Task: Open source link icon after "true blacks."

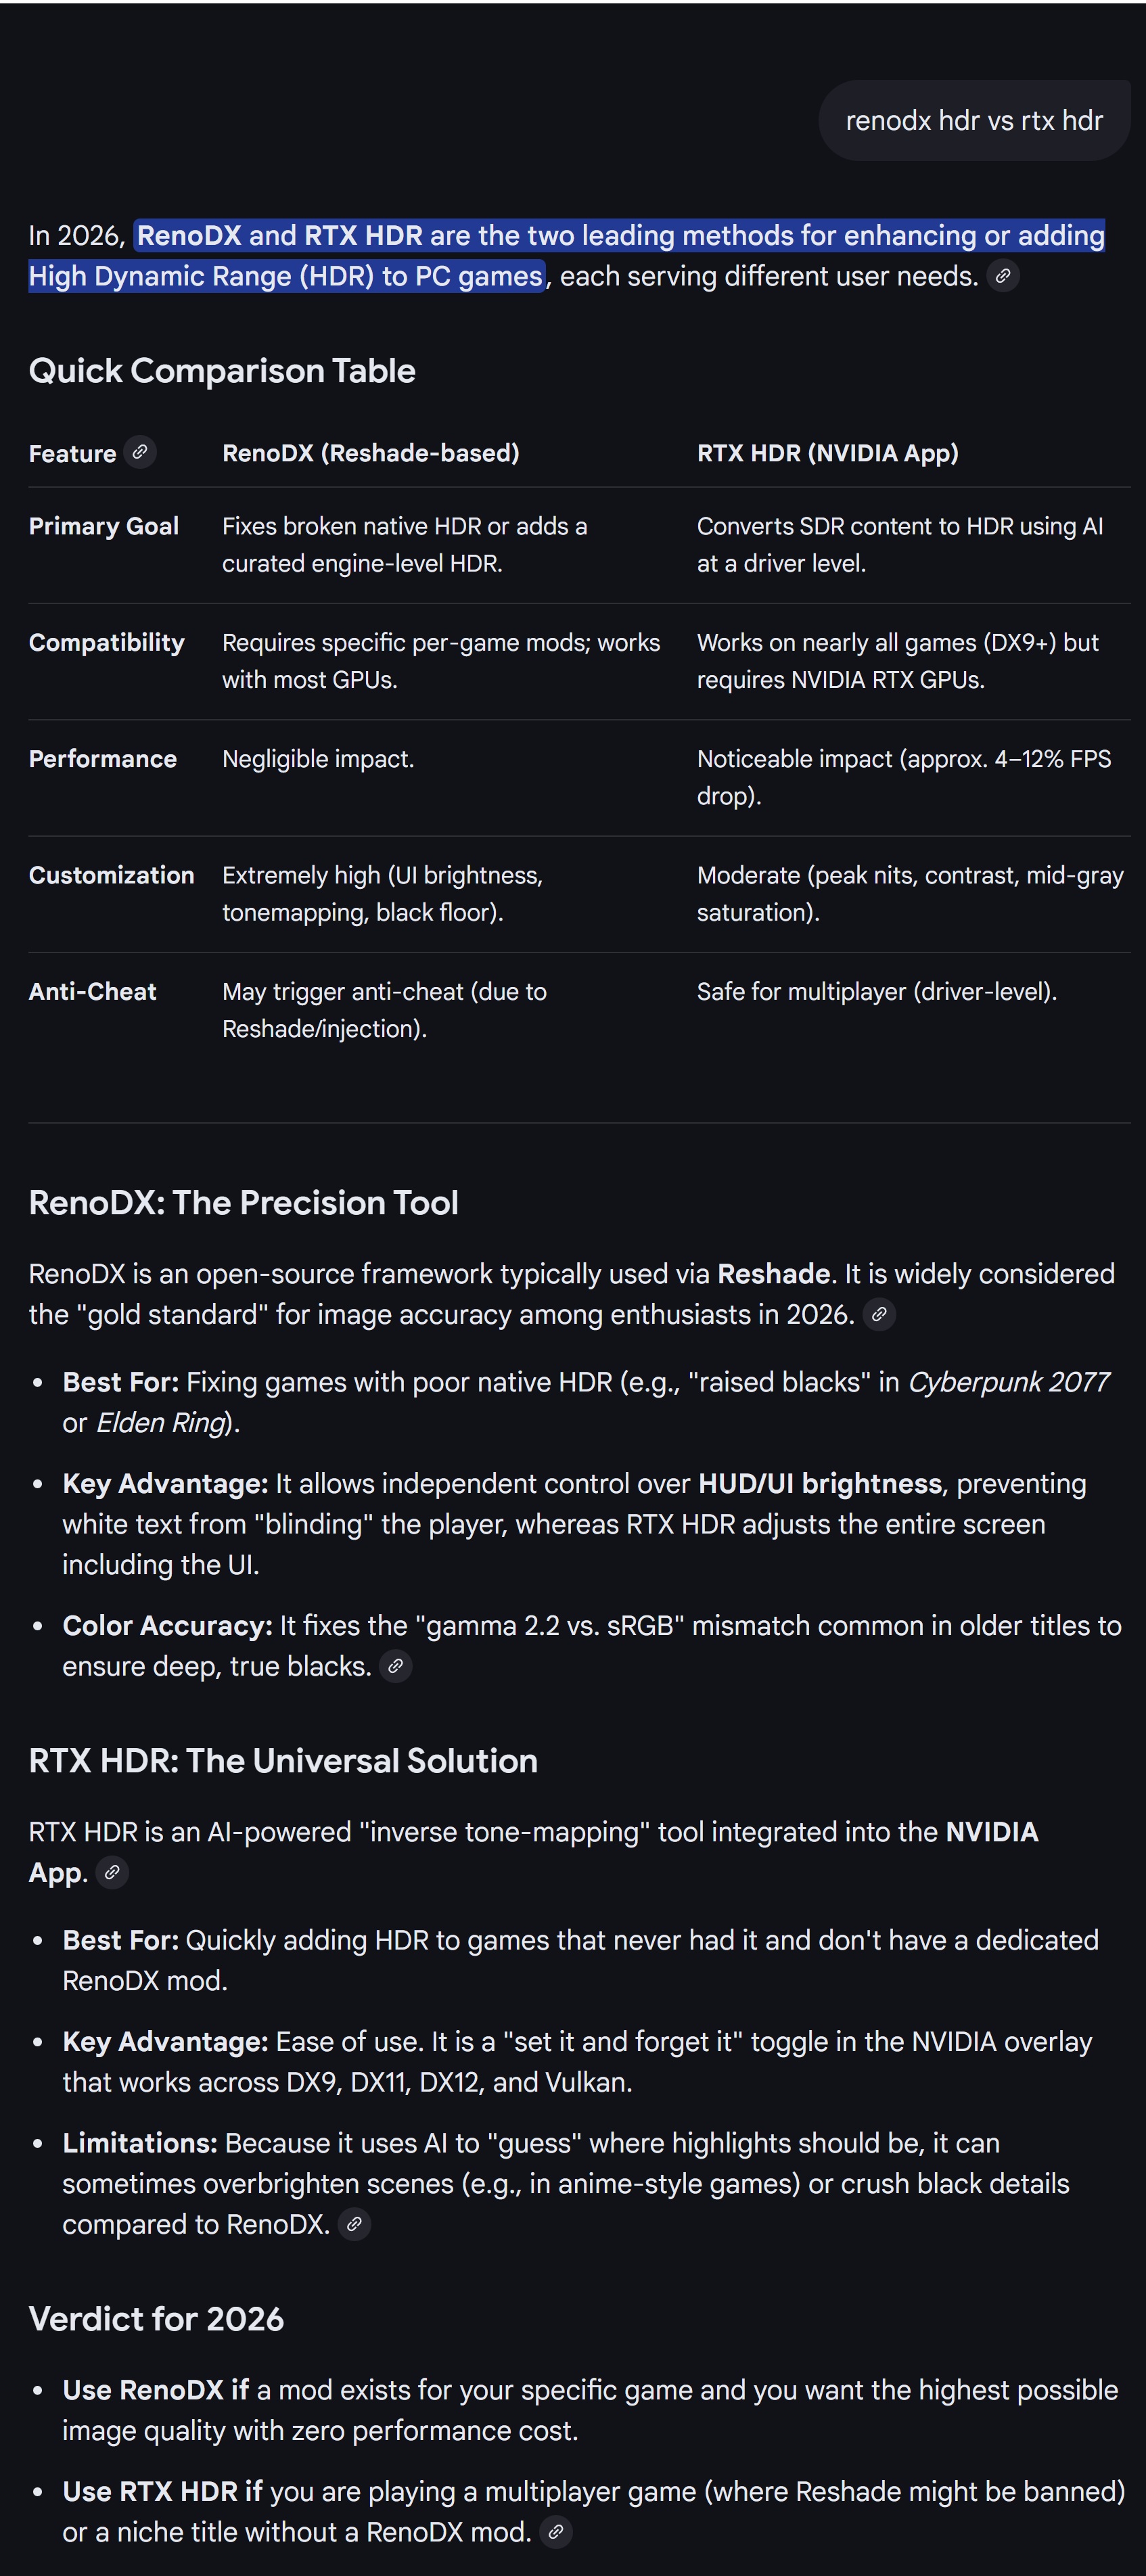Action: 396,1666
